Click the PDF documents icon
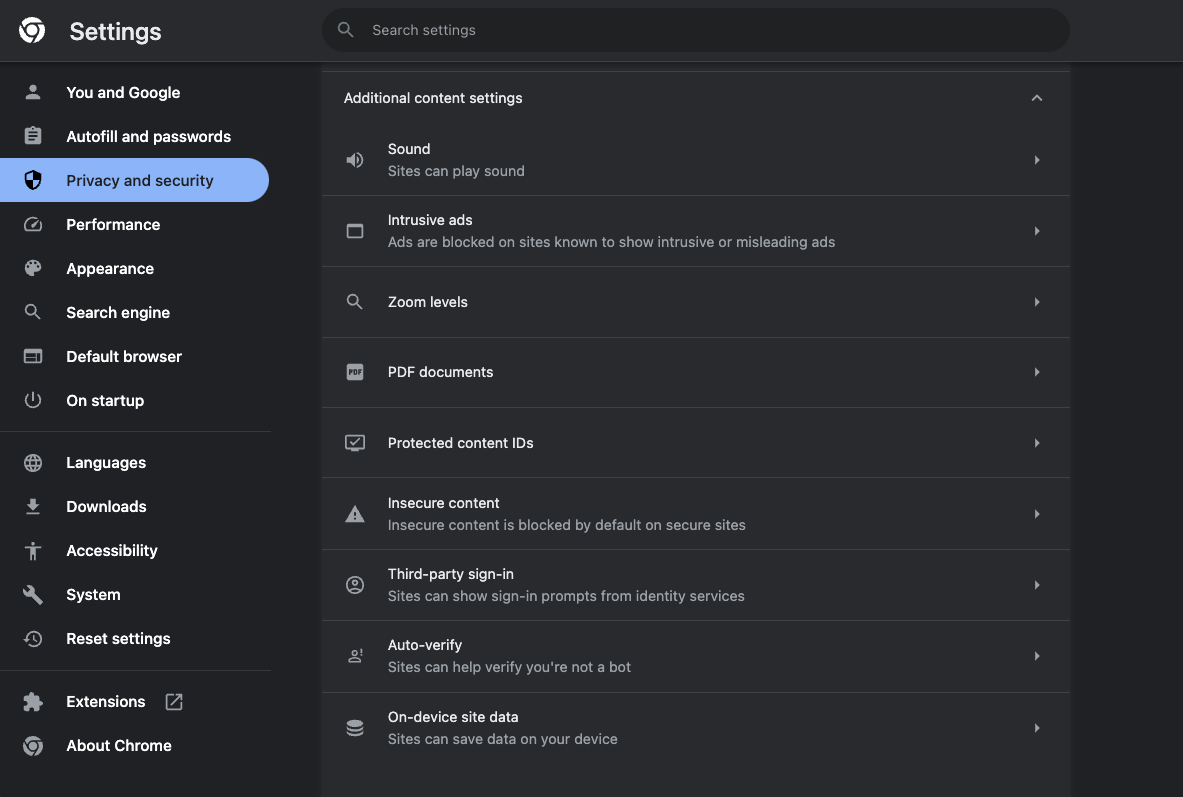Viewport: 1183px width, 797px height. coord(355,372)
